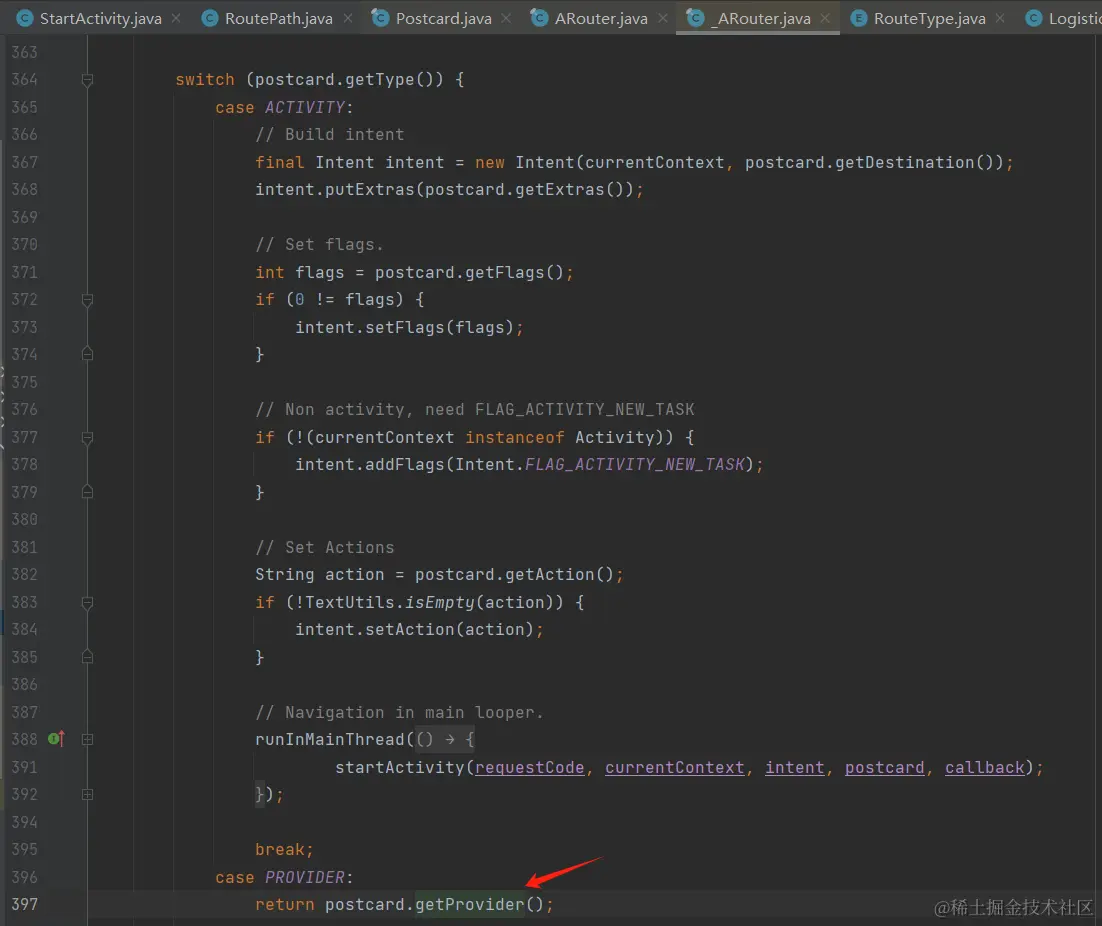Click line number 397 in gutter
The height and width of the screenshot is (926, 1102).
[25, 904]
